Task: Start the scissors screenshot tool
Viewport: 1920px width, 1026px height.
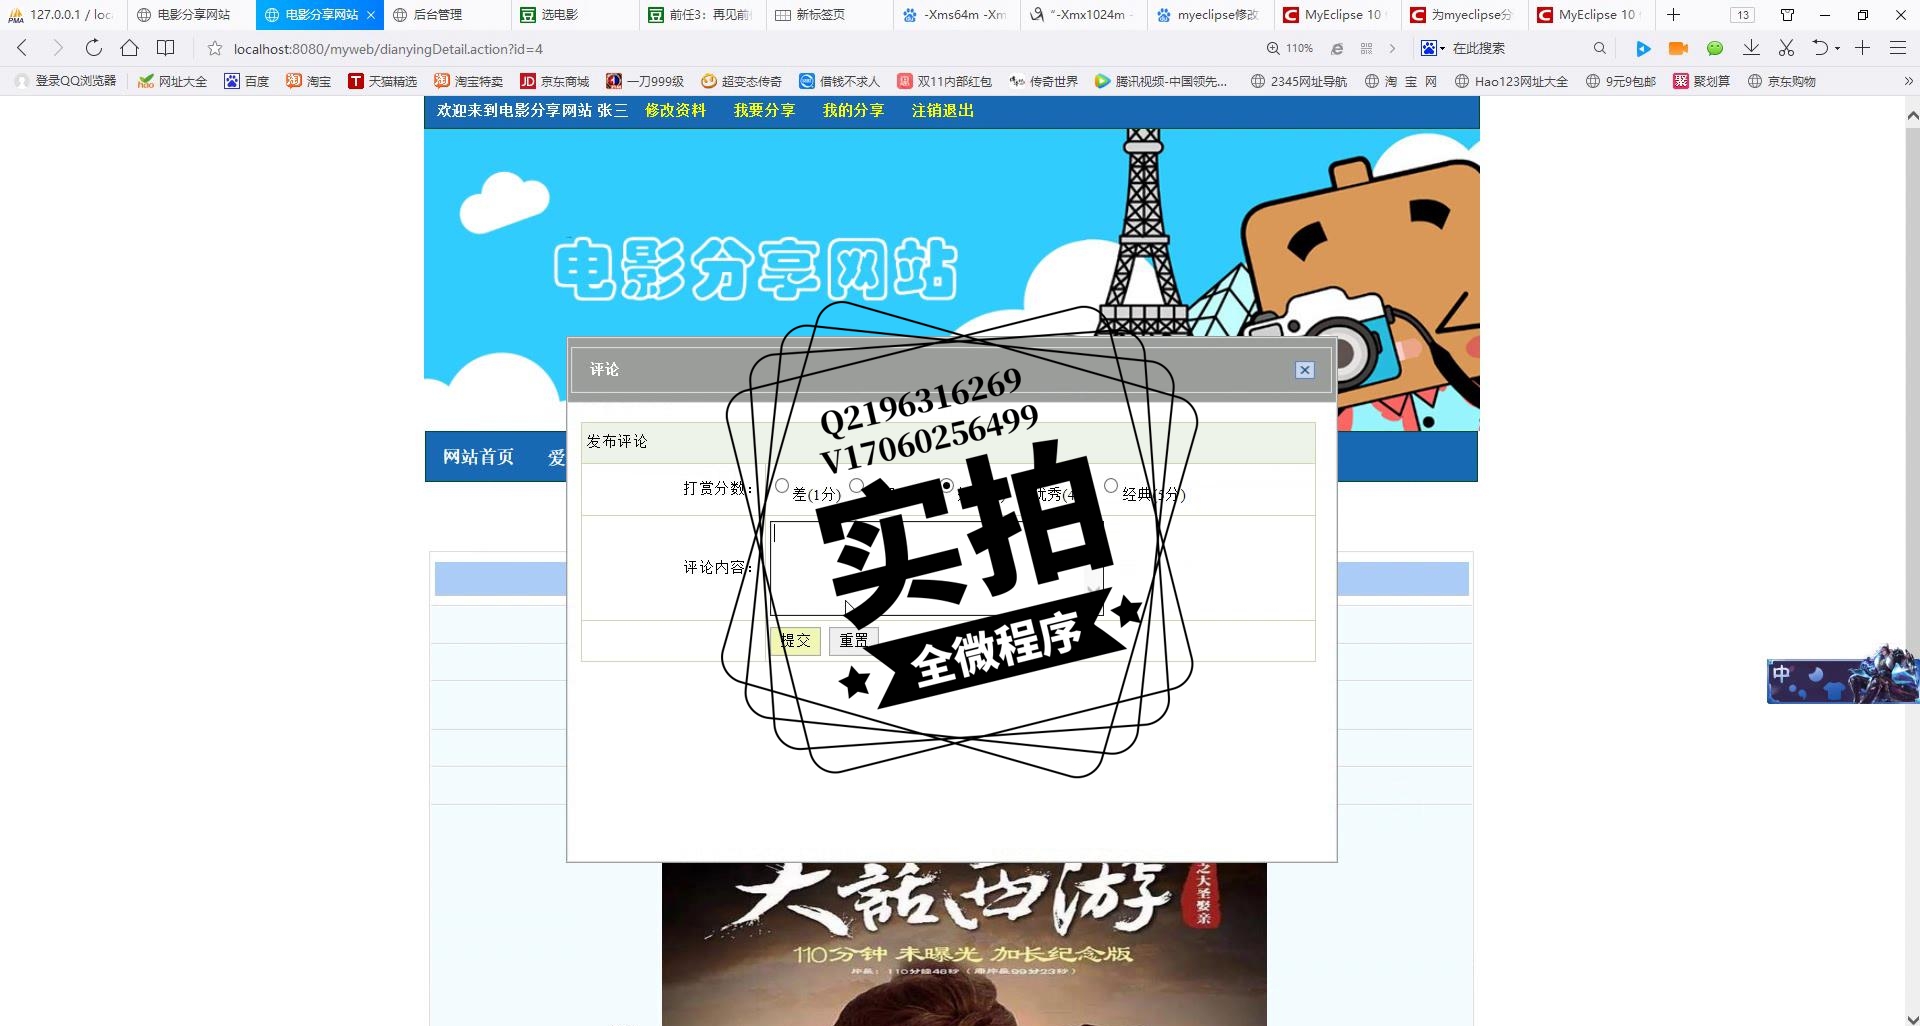Action: pyautogui.click(x=1786, y=48)
